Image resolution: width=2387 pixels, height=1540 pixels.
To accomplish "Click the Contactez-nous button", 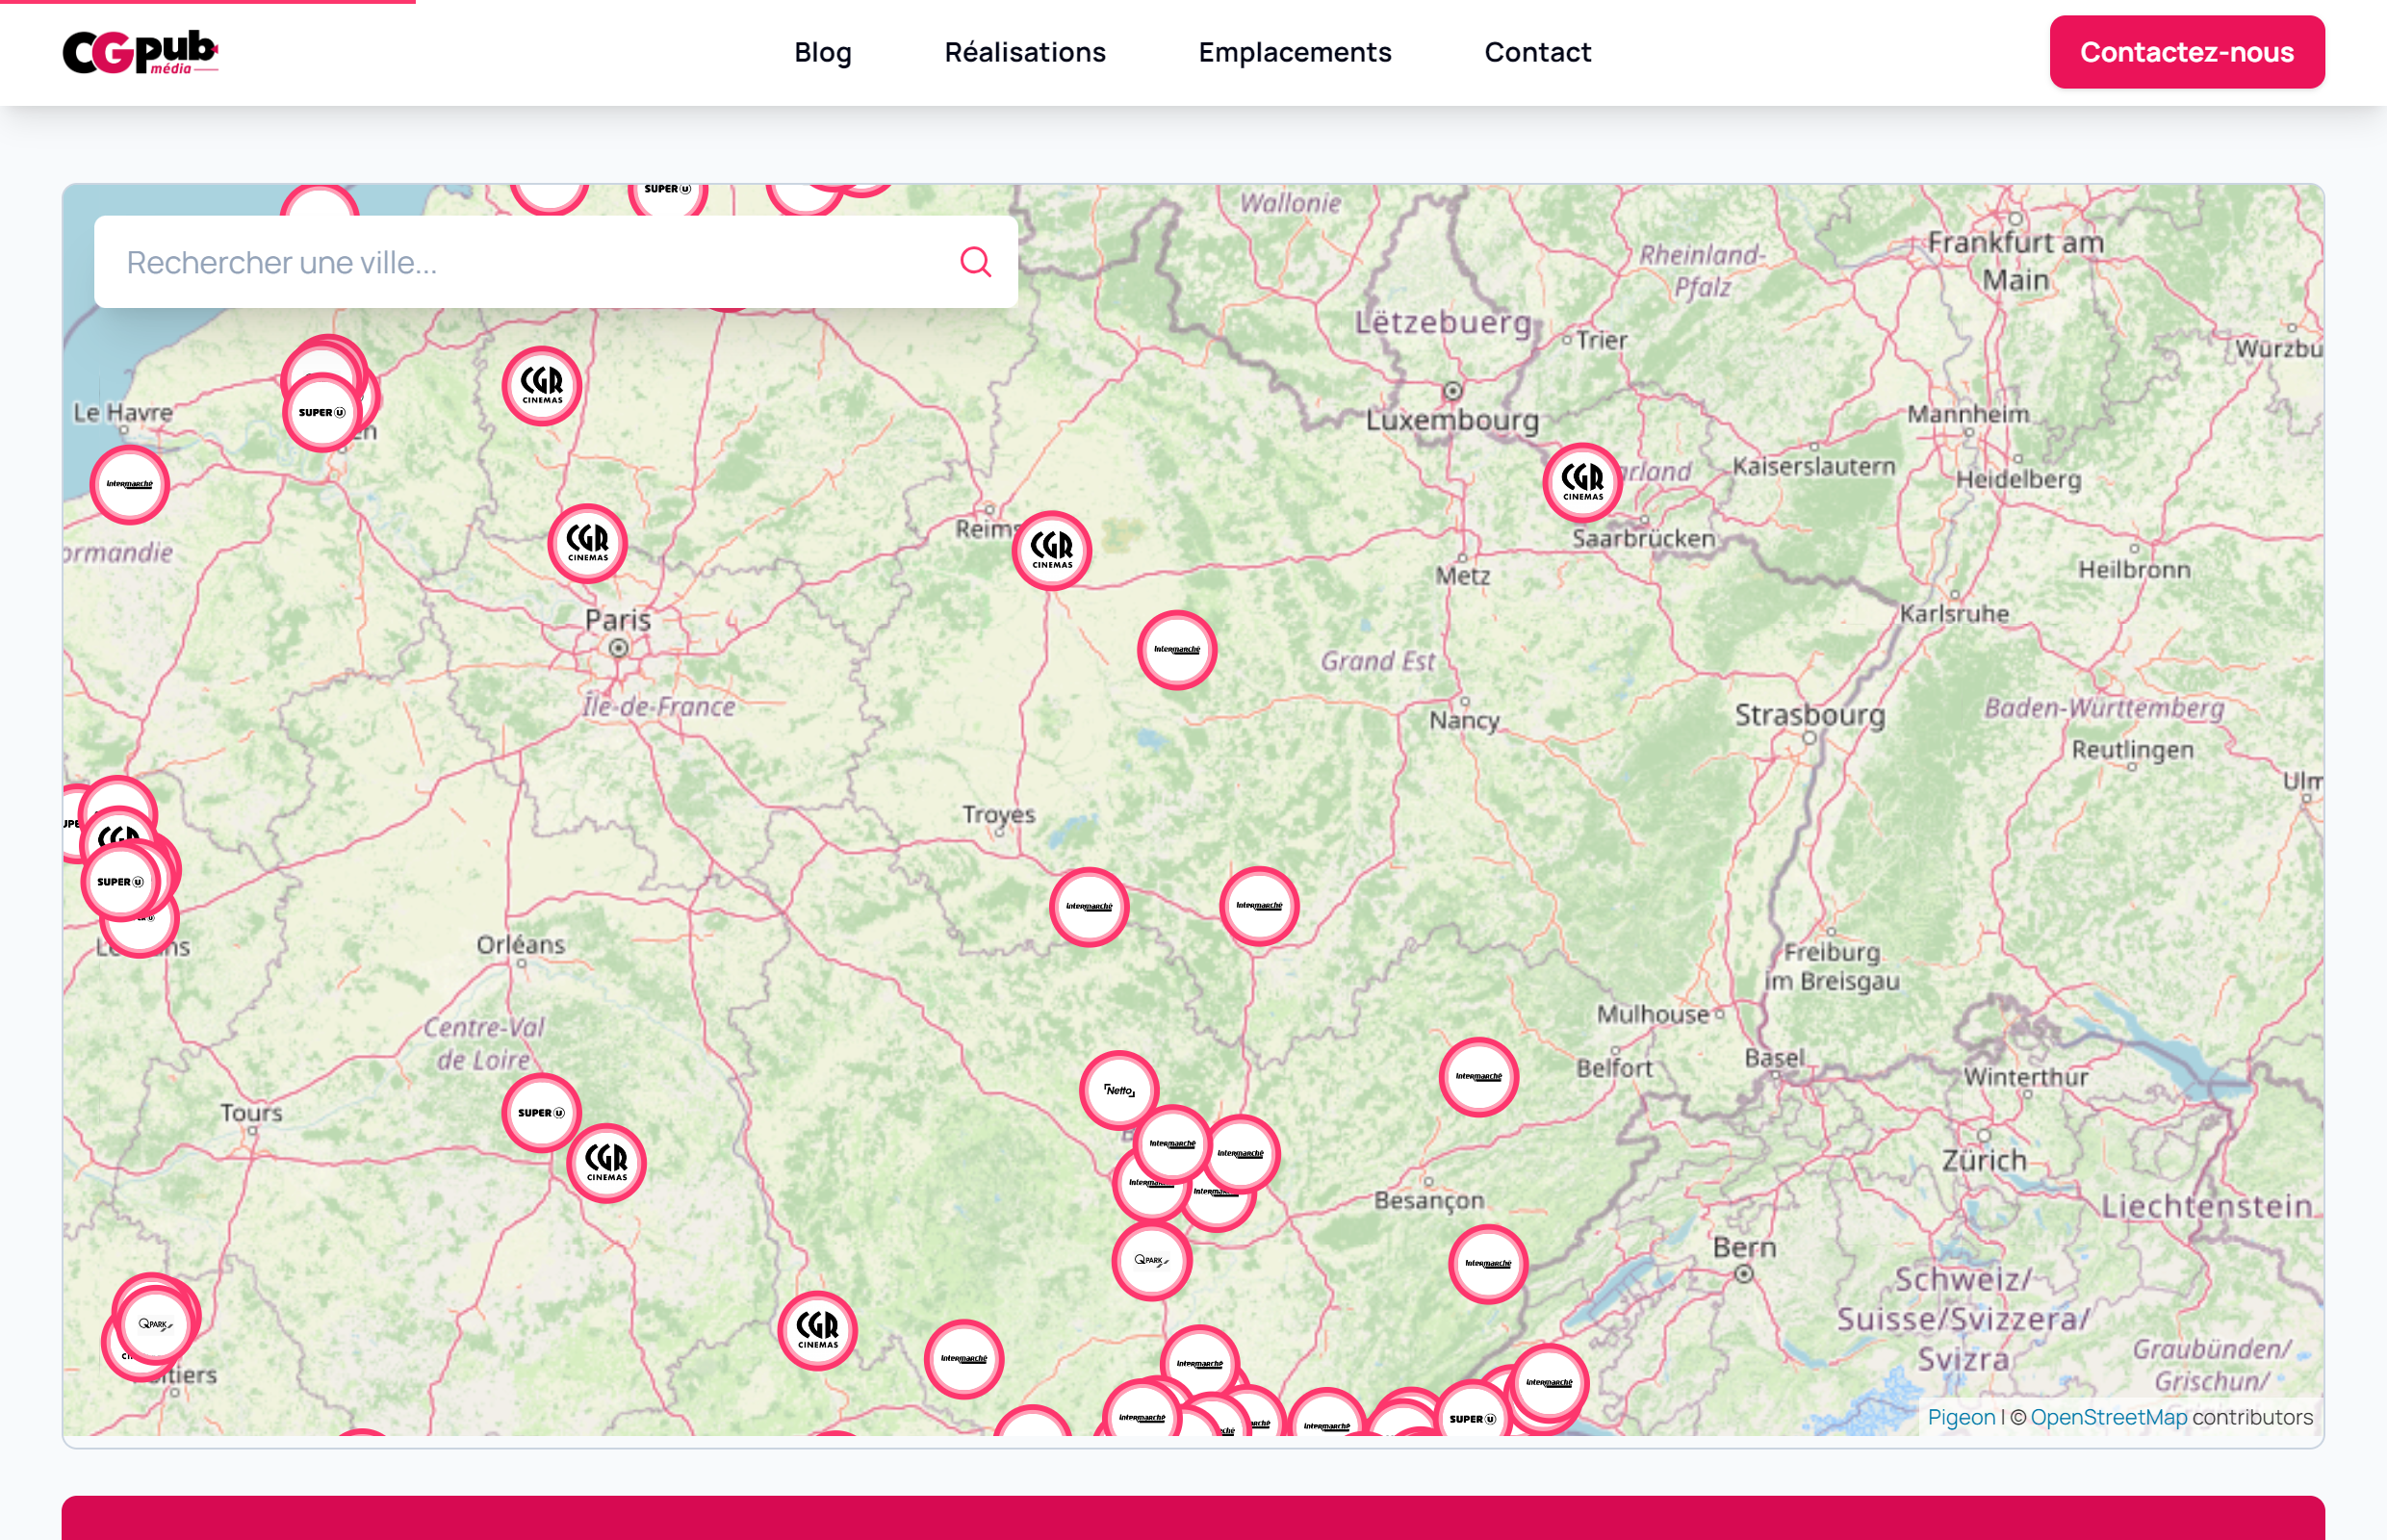I will (2186, 52).
